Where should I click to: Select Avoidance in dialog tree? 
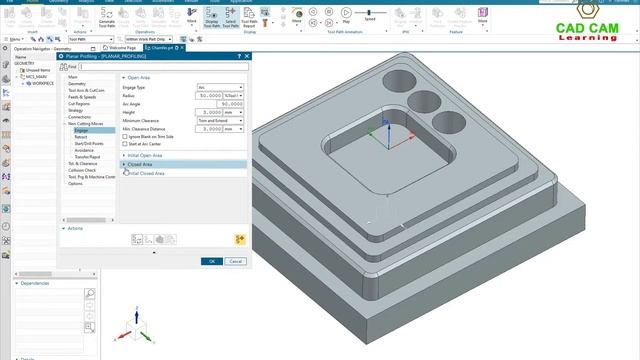(84, 150)
